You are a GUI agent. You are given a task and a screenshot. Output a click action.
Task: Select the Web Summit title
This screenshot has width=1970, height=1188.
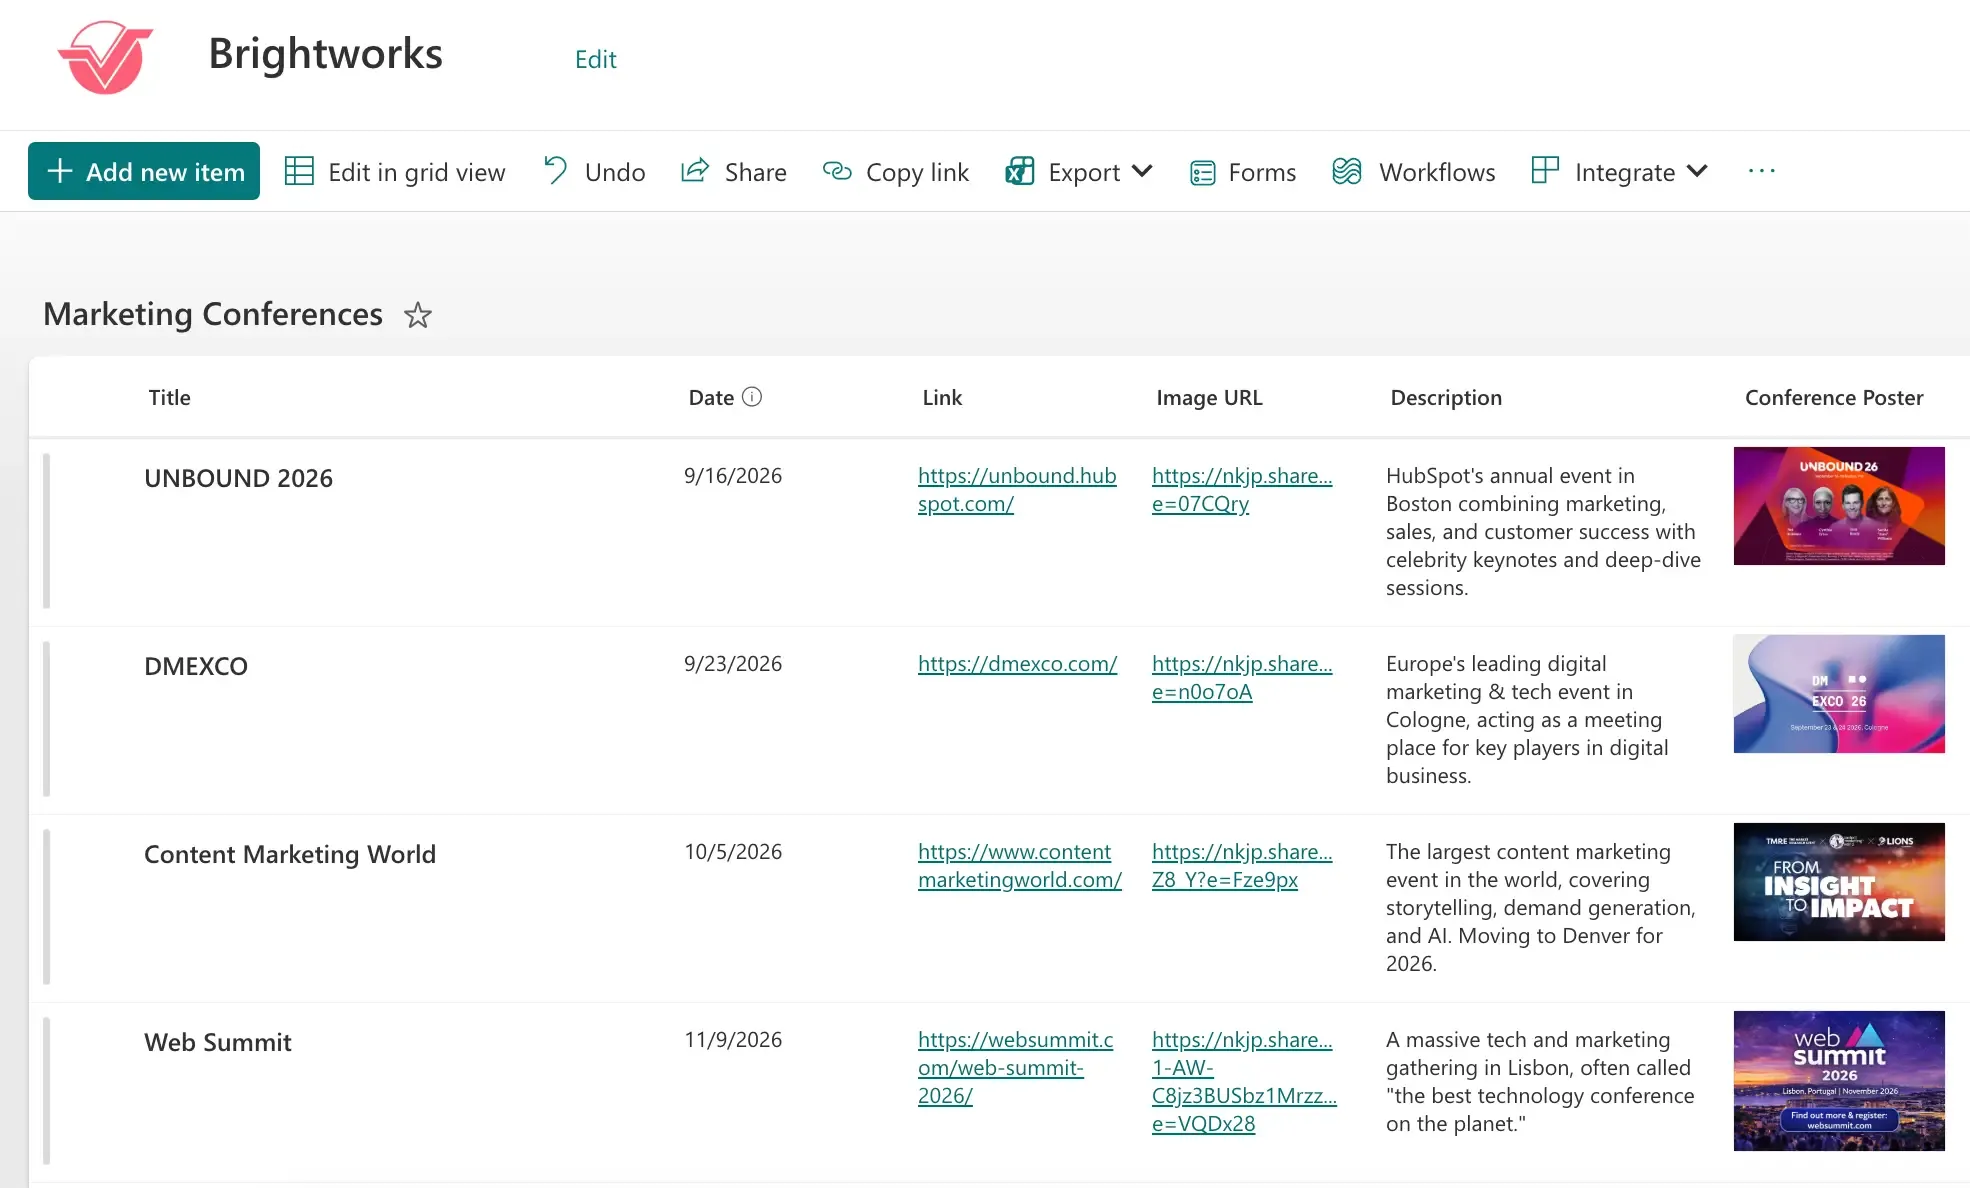pyautogui.click(x=218, y=1042)
